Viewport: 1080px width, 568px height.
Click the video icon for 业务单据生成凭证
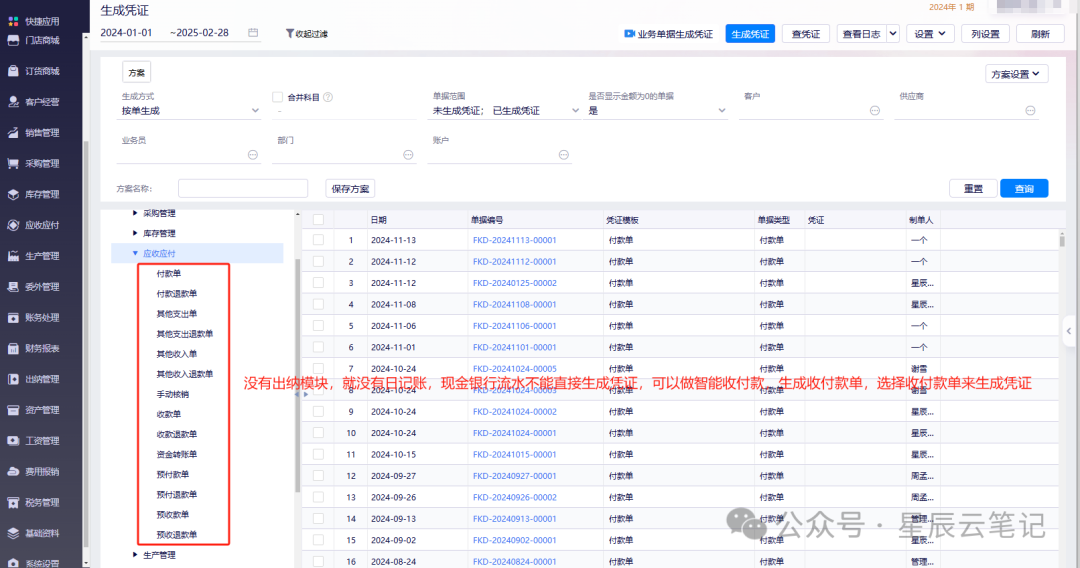(630, 34)
